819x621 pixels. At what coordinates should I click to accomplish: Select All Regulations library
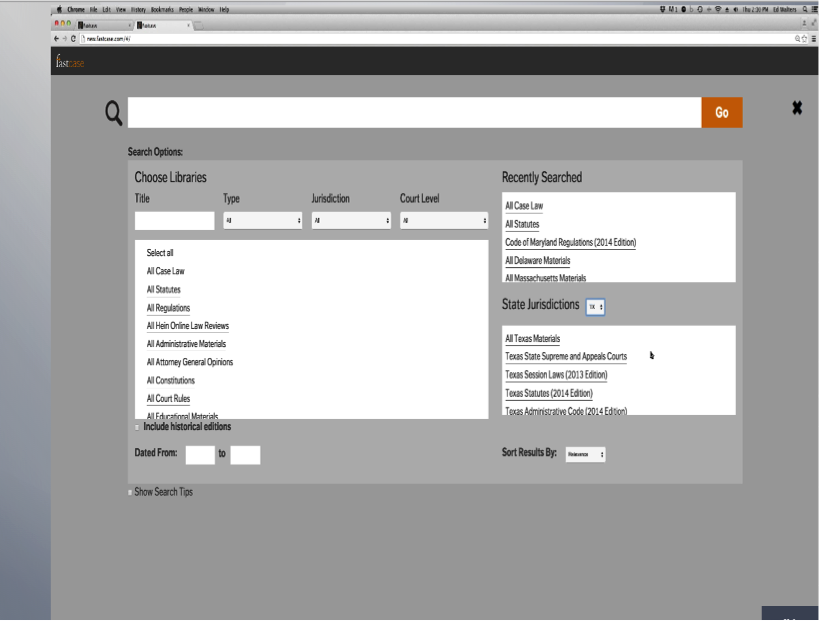(168, 308)
